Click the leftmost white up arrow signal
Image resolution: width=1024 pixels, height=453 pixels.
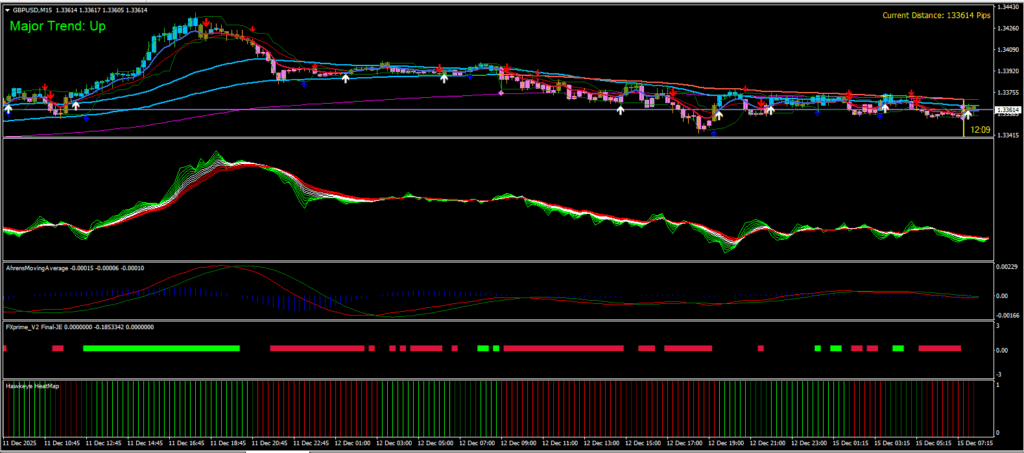click(x=9, y=107)
